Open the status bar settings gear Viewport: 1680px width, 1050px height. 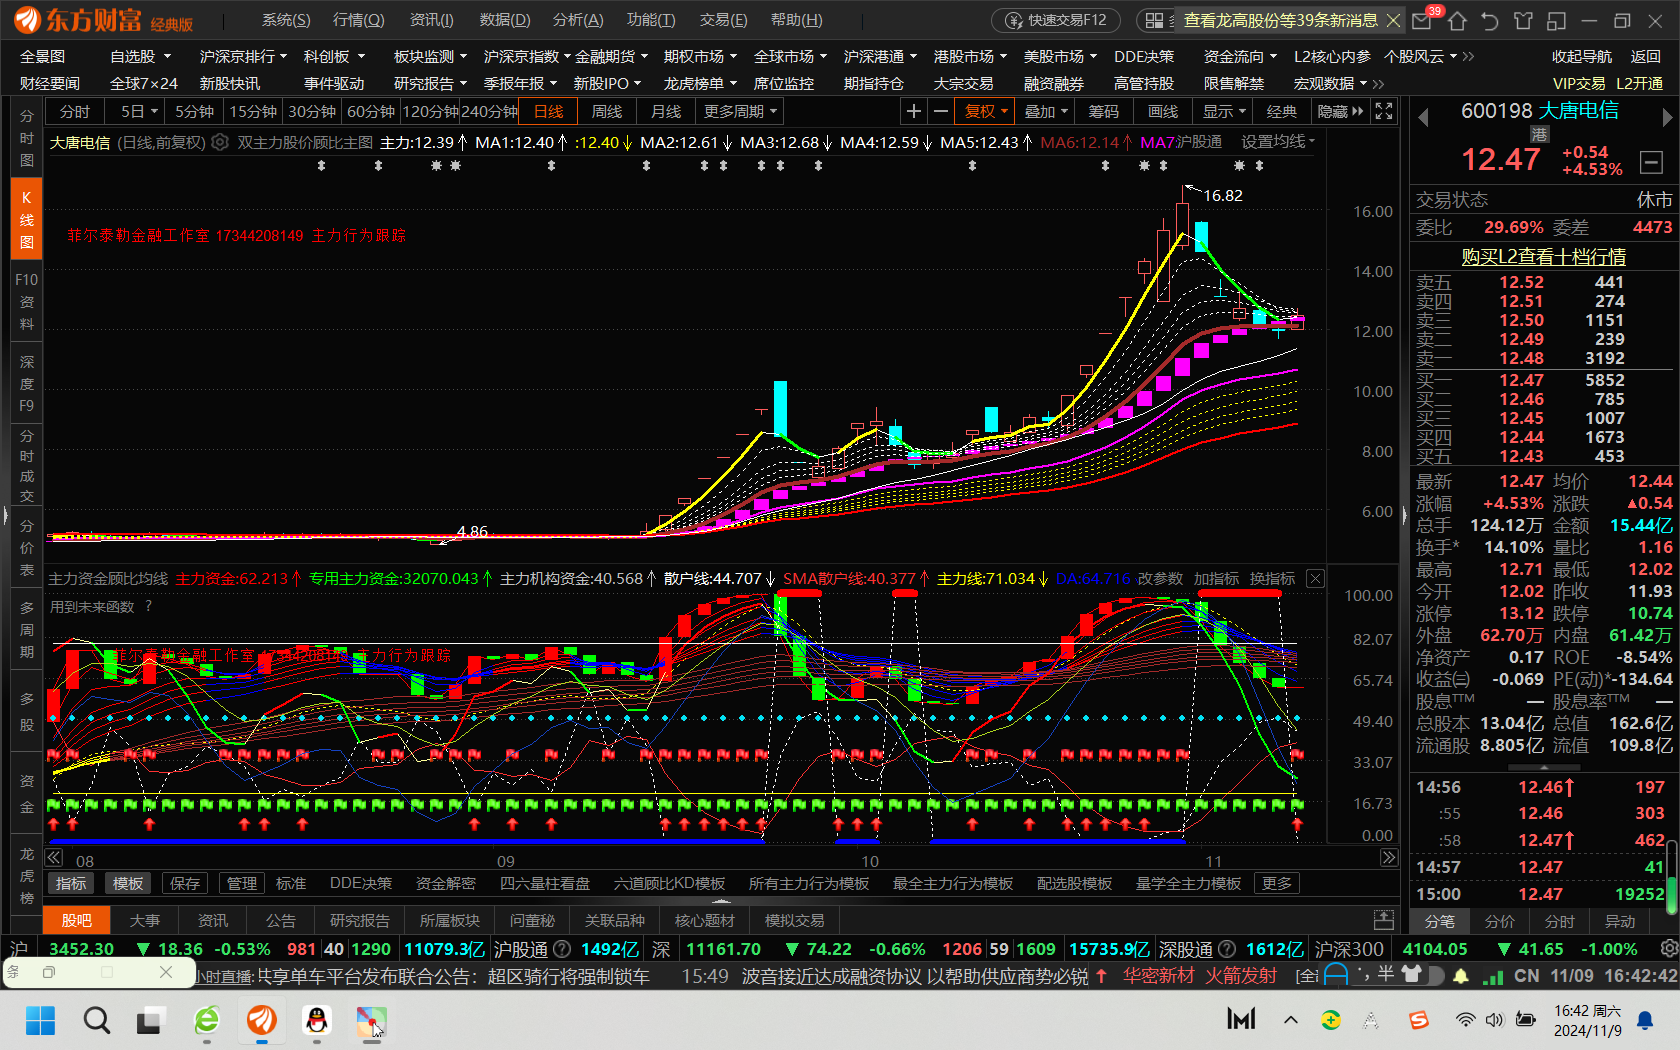pos(1669,948)
